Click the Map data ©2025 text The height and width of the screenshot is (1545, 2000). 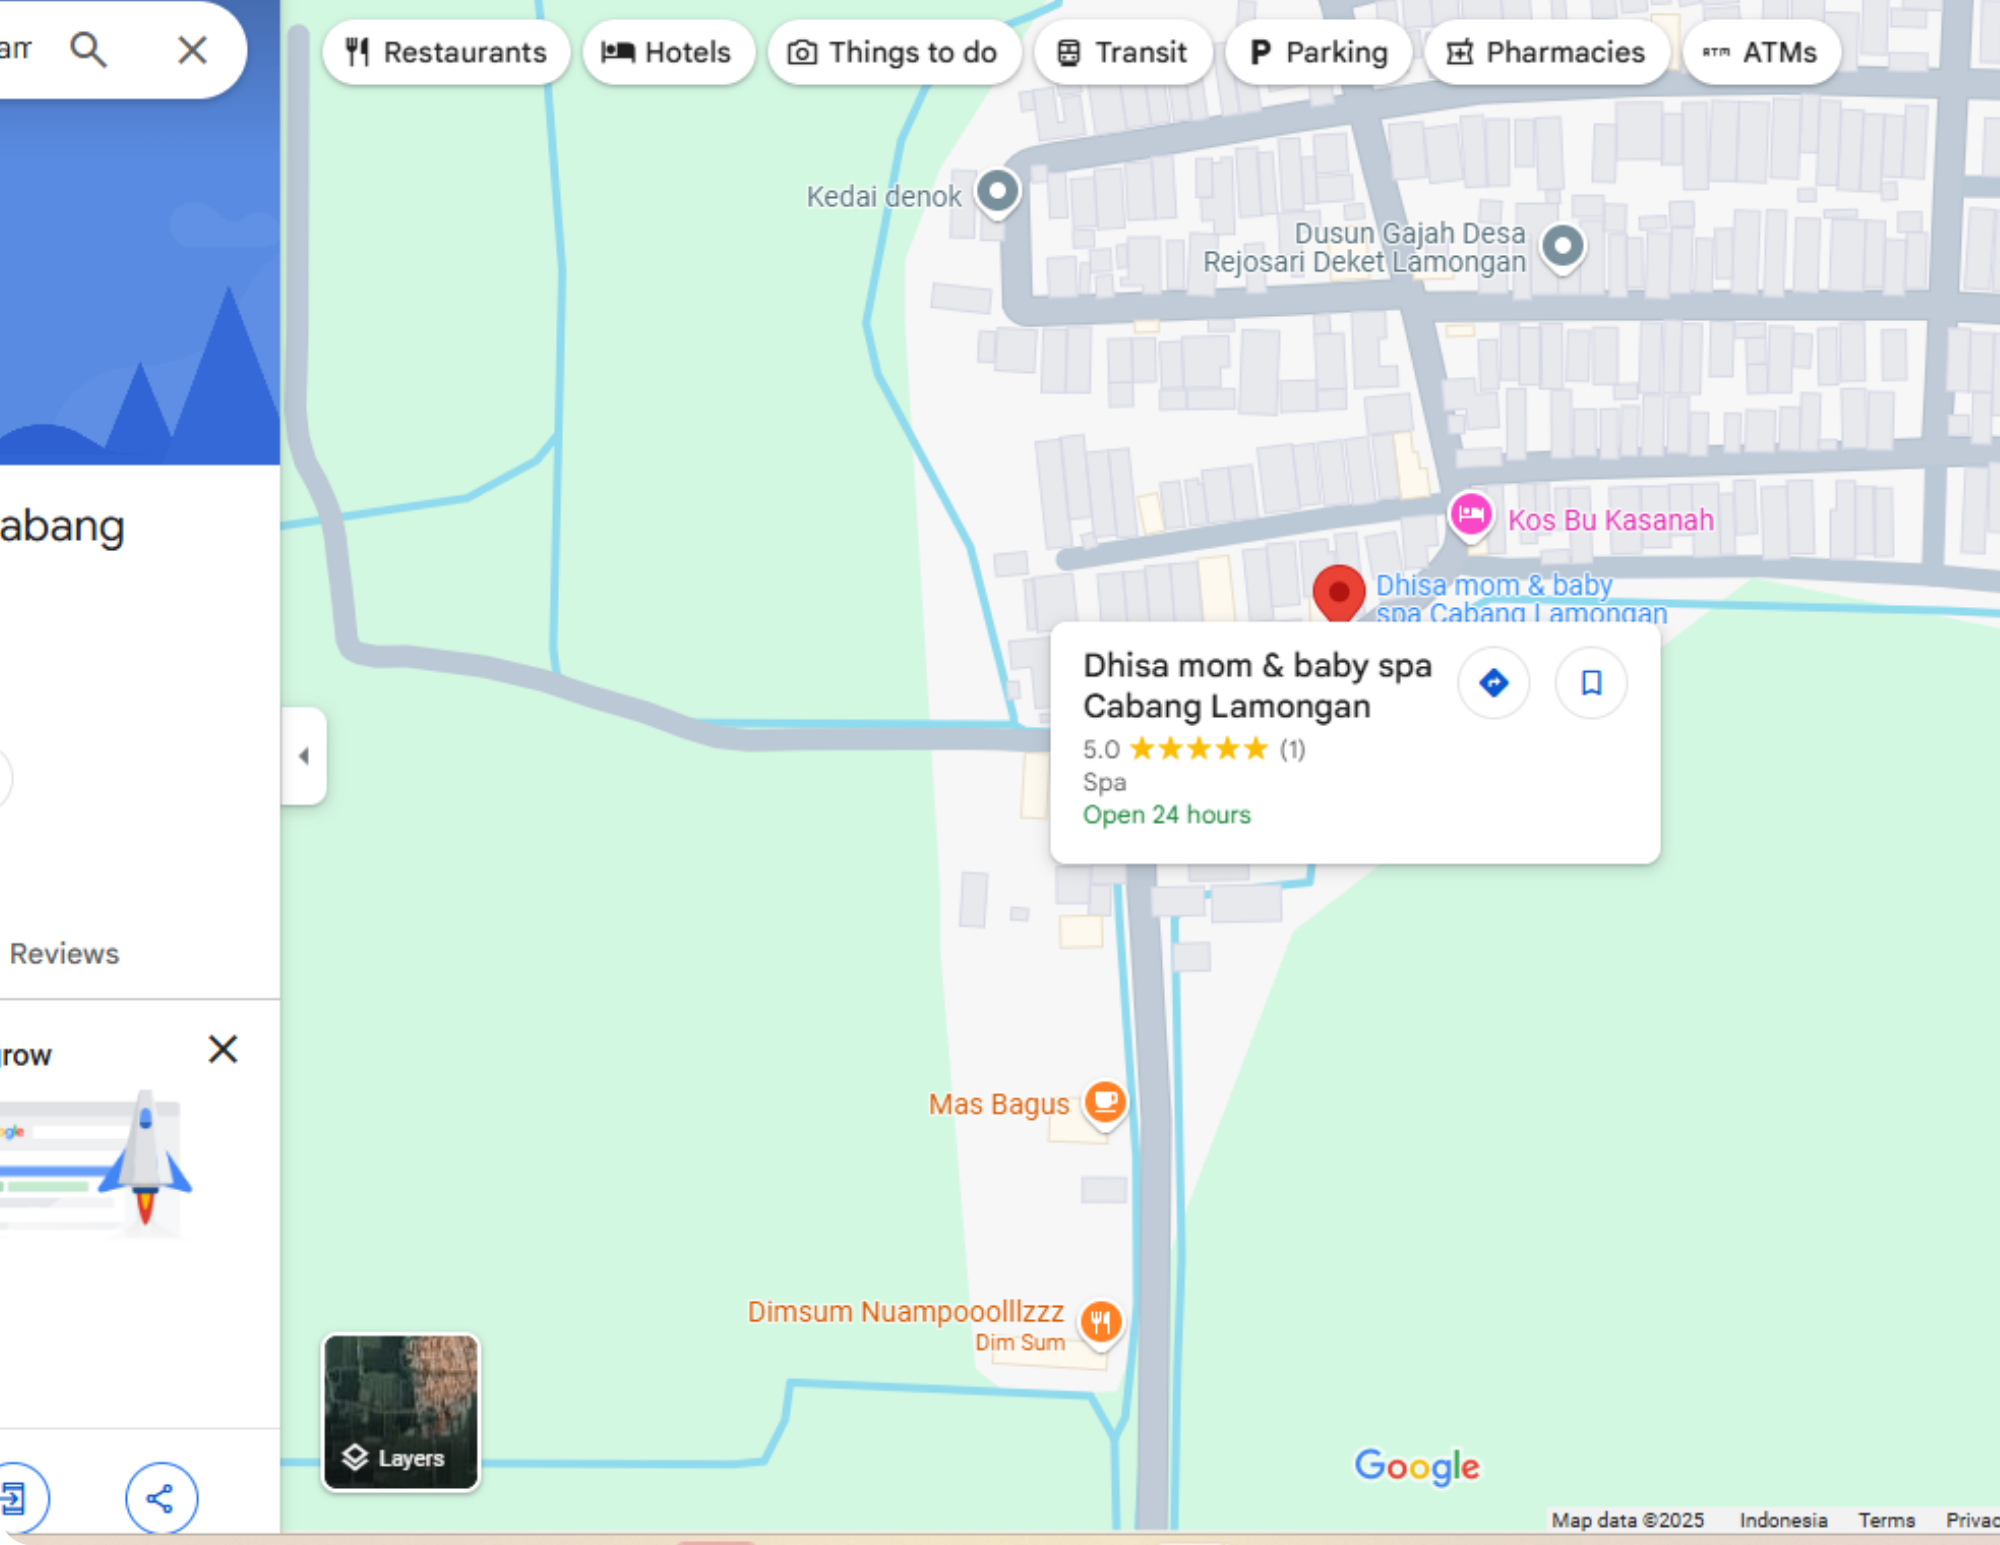(1627, 1520)
